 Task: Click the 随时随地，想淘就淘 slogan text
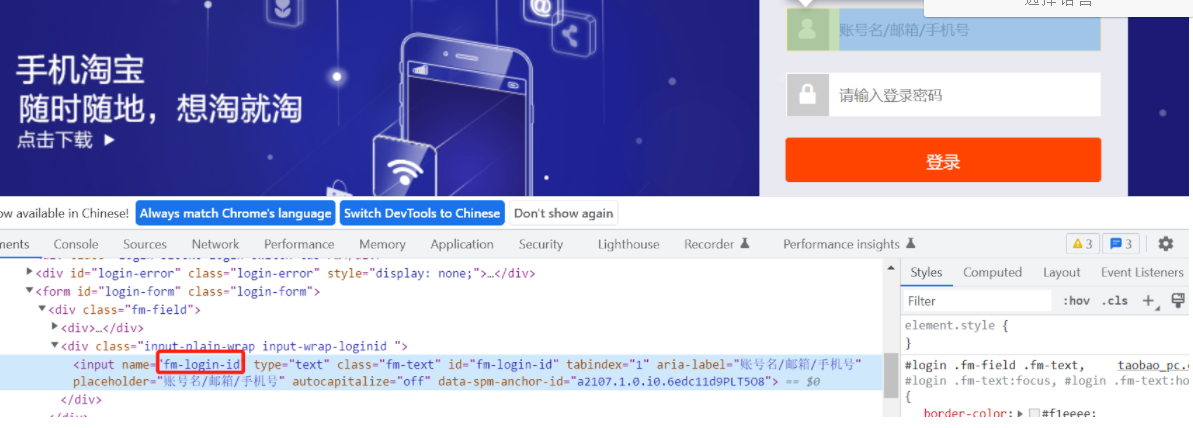[160, 109]
